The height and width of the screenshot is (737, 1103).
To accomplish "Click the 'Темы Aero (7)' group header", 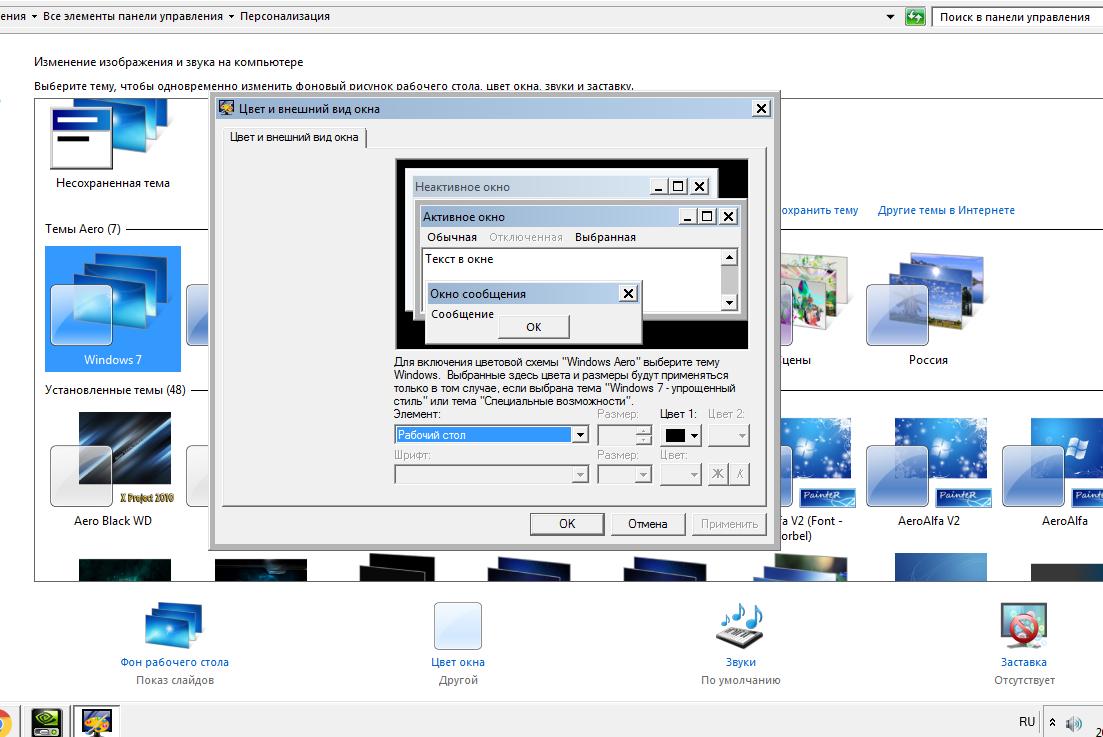I will [x=83, y=229].
